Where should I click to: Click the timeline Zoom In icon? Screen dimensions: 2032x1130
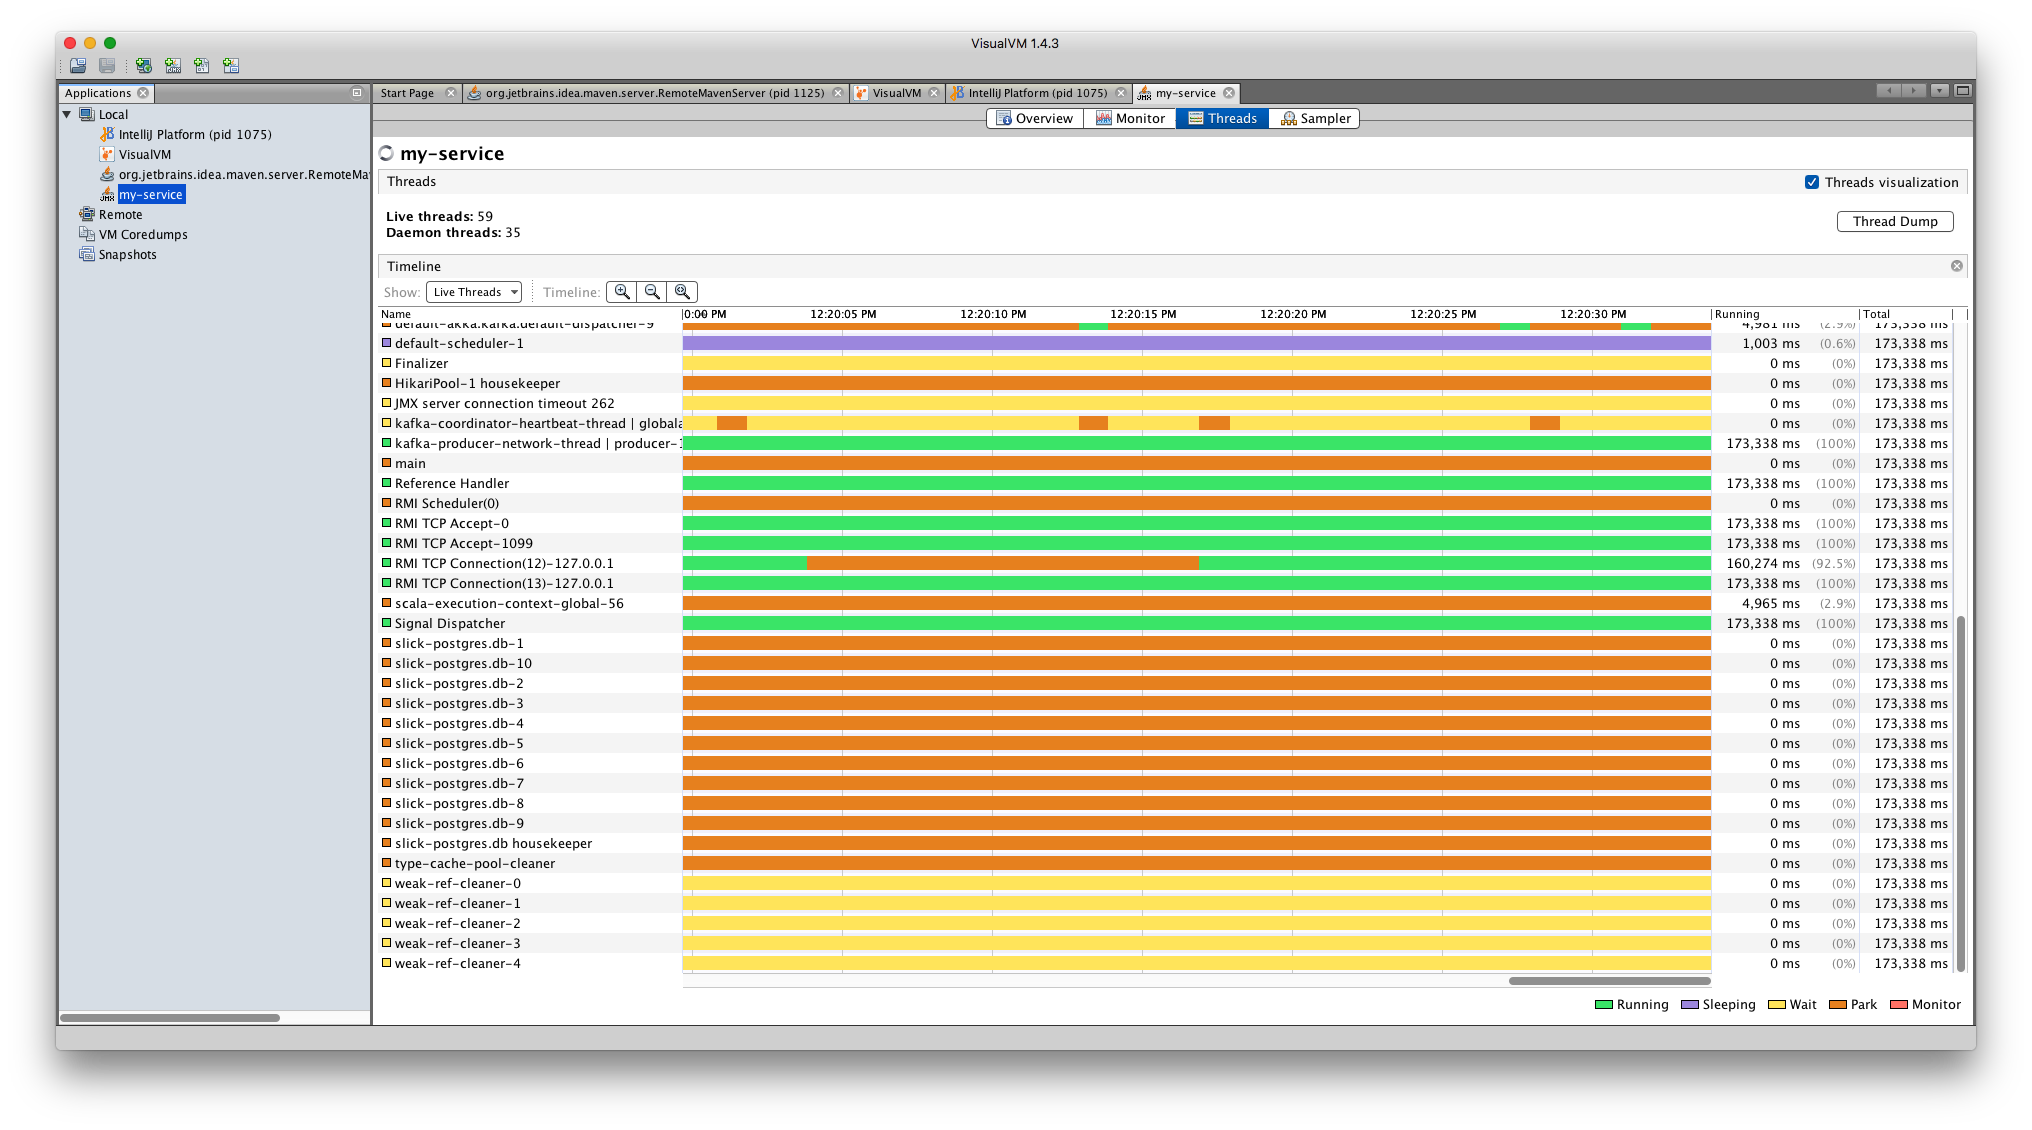click(622, 292)
